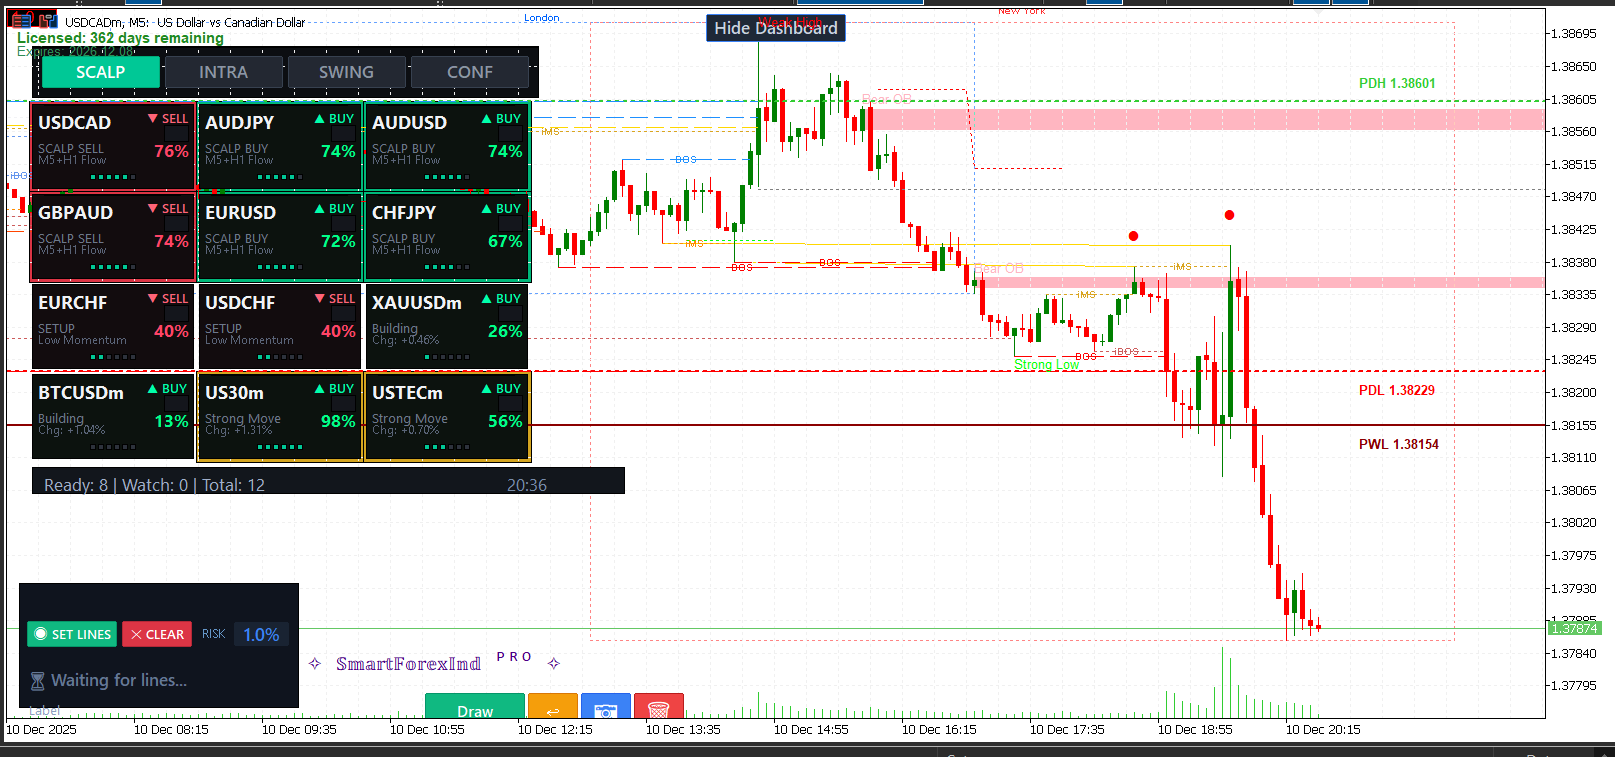
Task: Open the USDCAD signal card
Action: [x=112, y=146]
